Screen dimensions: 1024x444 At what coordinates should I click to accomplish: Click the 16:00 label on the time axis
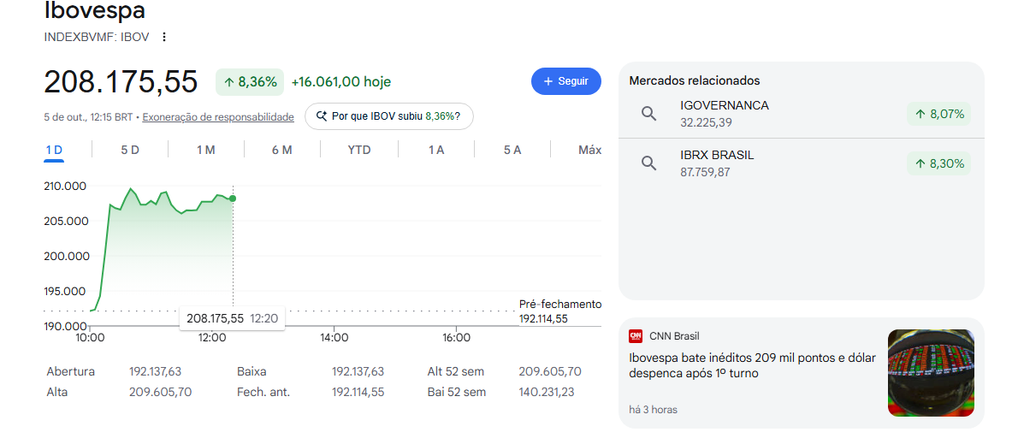click(x=456, y=338)
